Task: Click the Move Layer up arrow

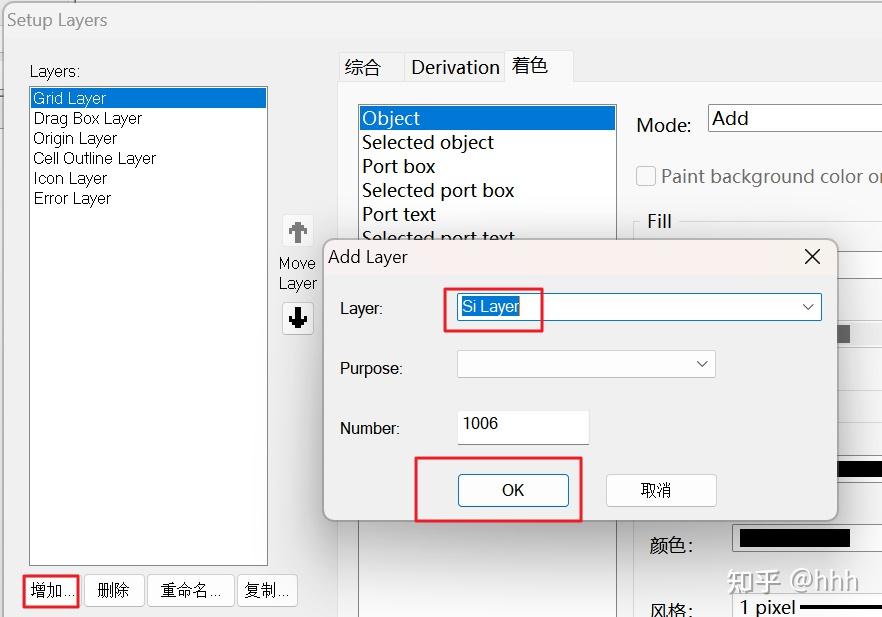Action: [x=297, y=232]
